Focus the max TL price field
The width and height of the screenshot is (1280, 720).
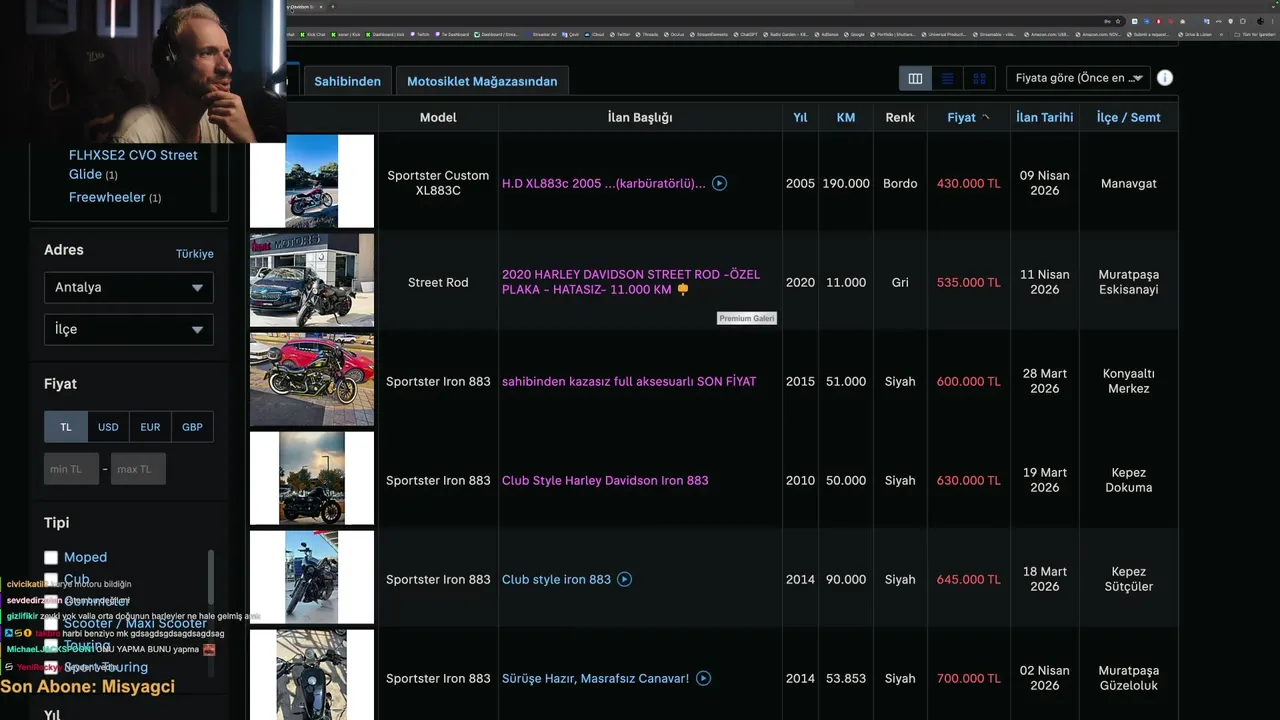[x=138, y=469]
